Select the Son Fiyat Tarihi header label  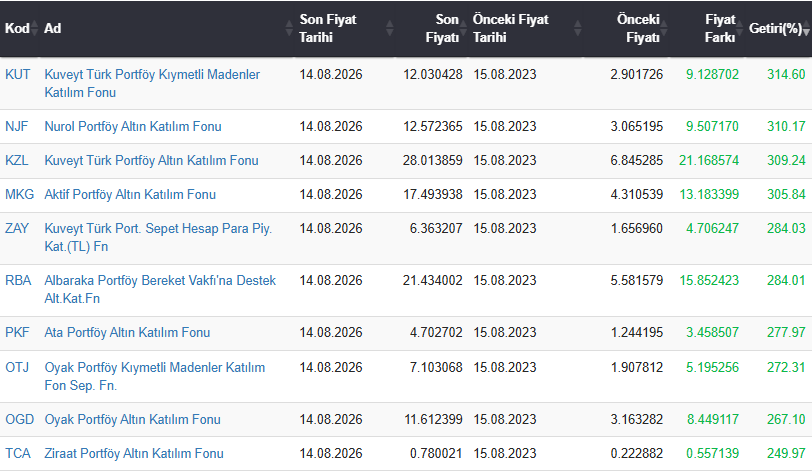tap(328, 28)
